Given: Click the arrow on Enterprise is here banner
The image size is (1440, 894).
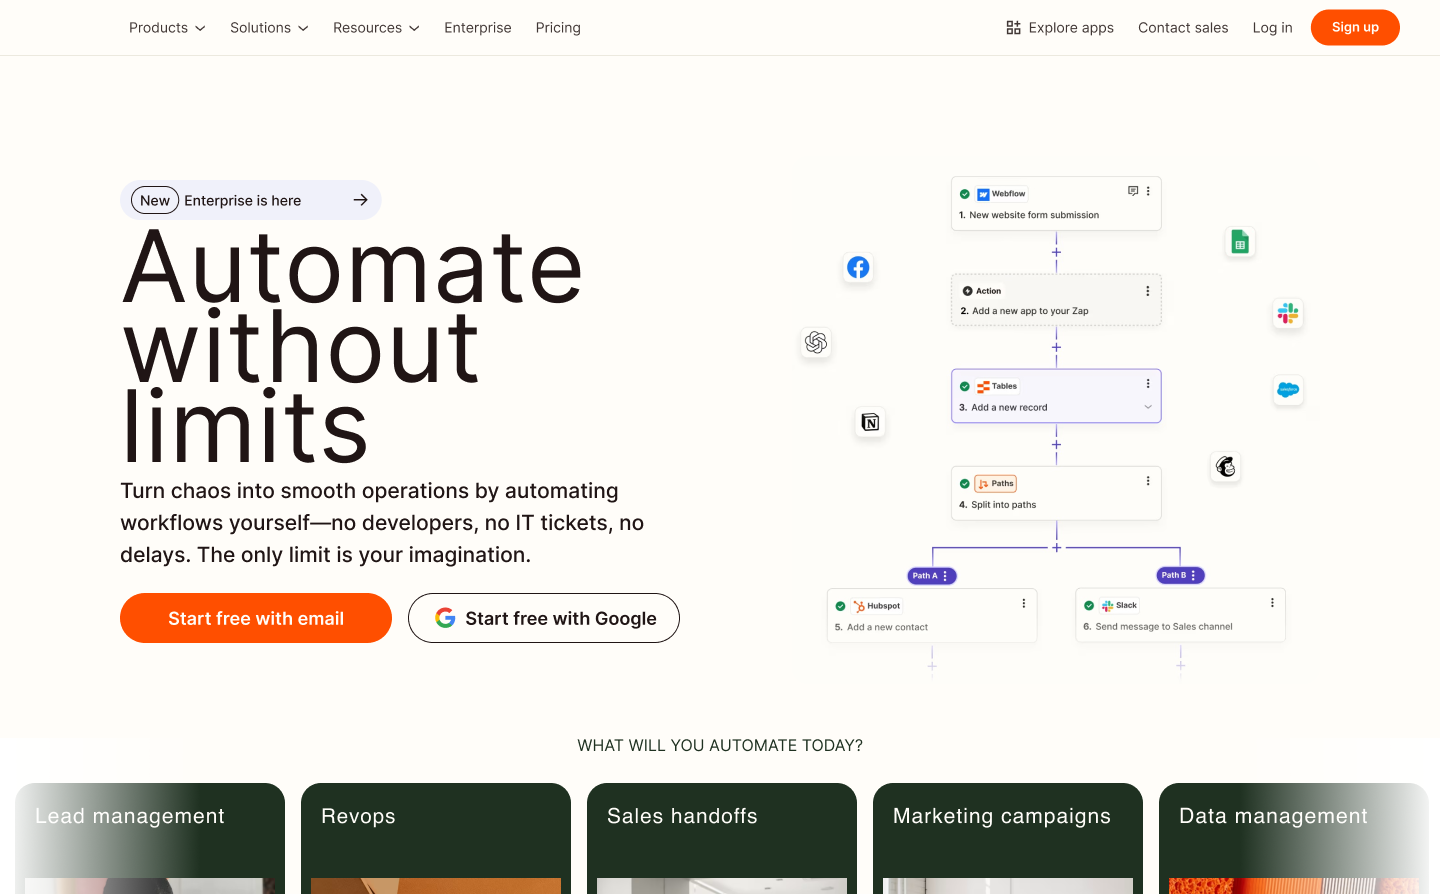Looking at the screenshot, I should pos(361,200).
